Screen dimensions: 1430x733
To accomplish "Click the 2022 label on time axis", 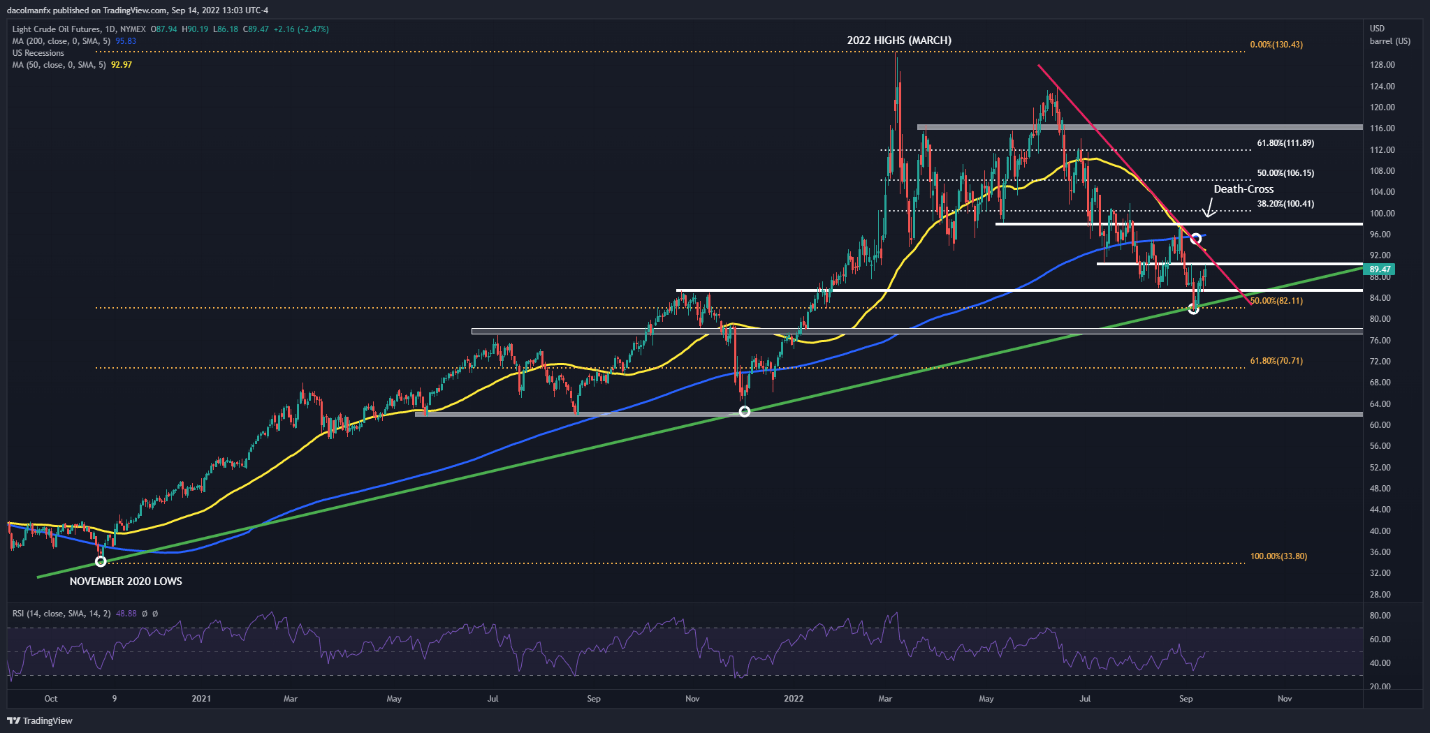I will pyautogui.click(x=794, y=698).
